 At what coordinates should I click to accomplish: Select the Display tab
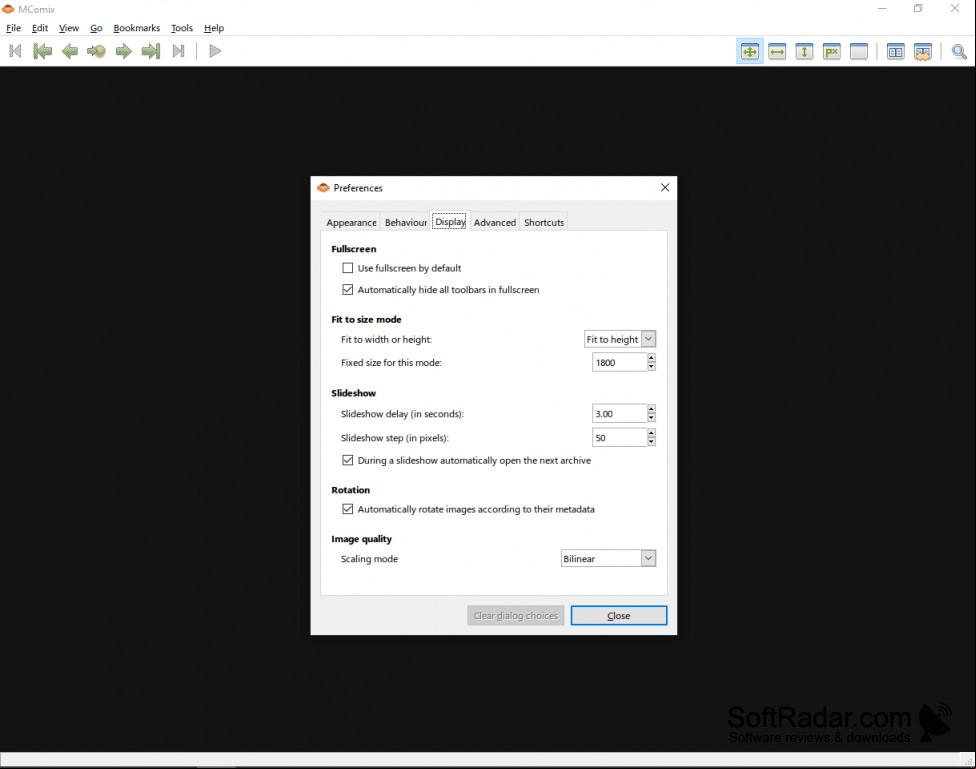pyautogui.click(x=450, y=222)
